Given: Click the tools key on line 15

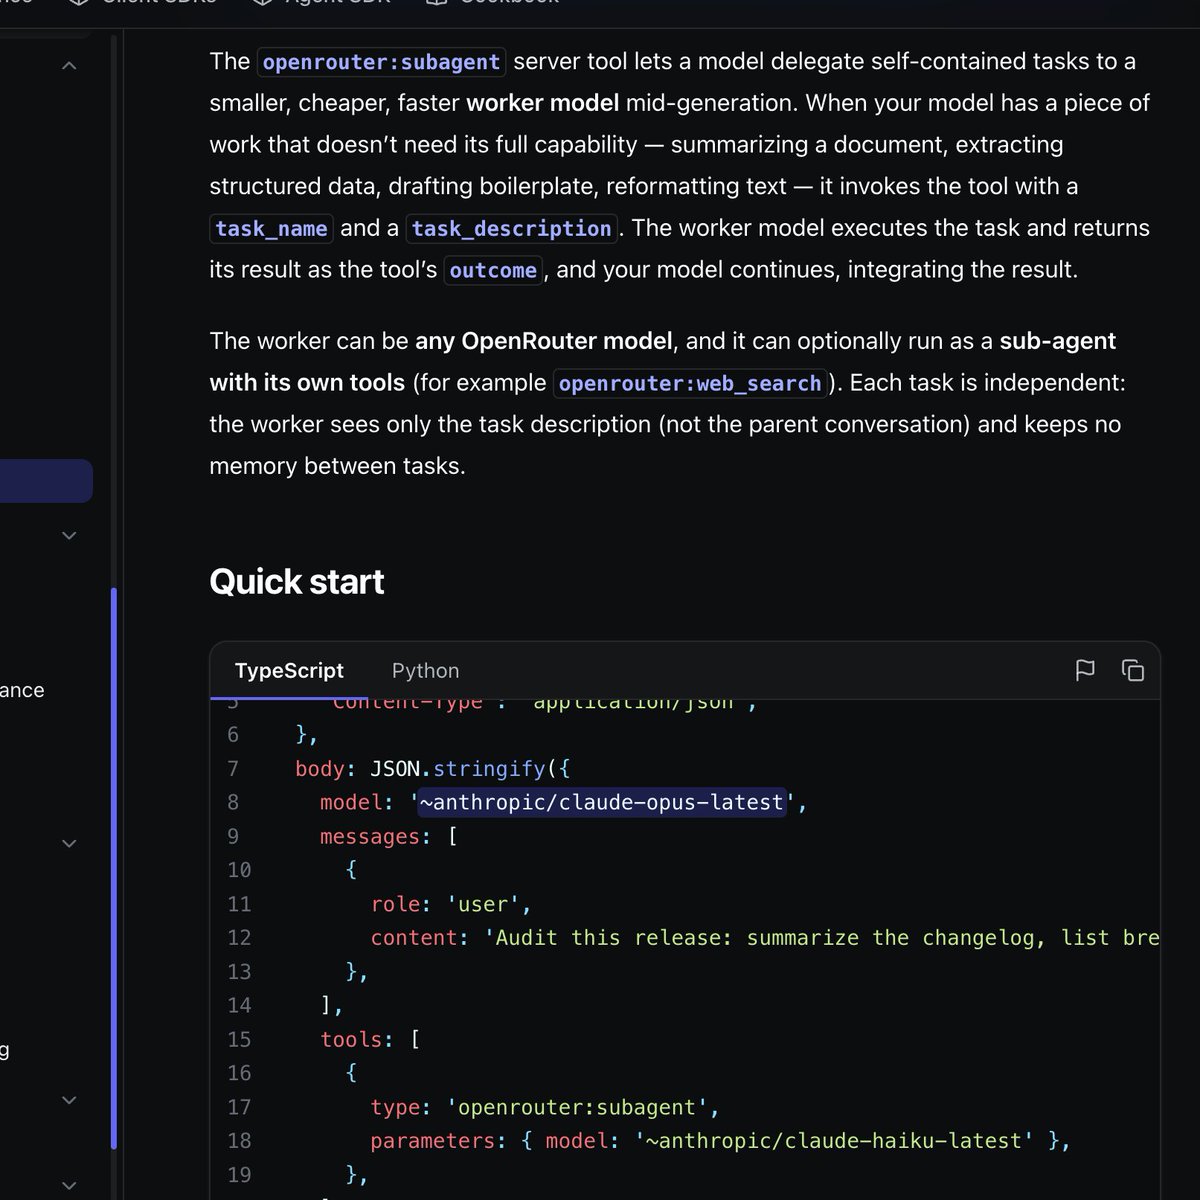Looking at the screenshot, I should 351,1040.
